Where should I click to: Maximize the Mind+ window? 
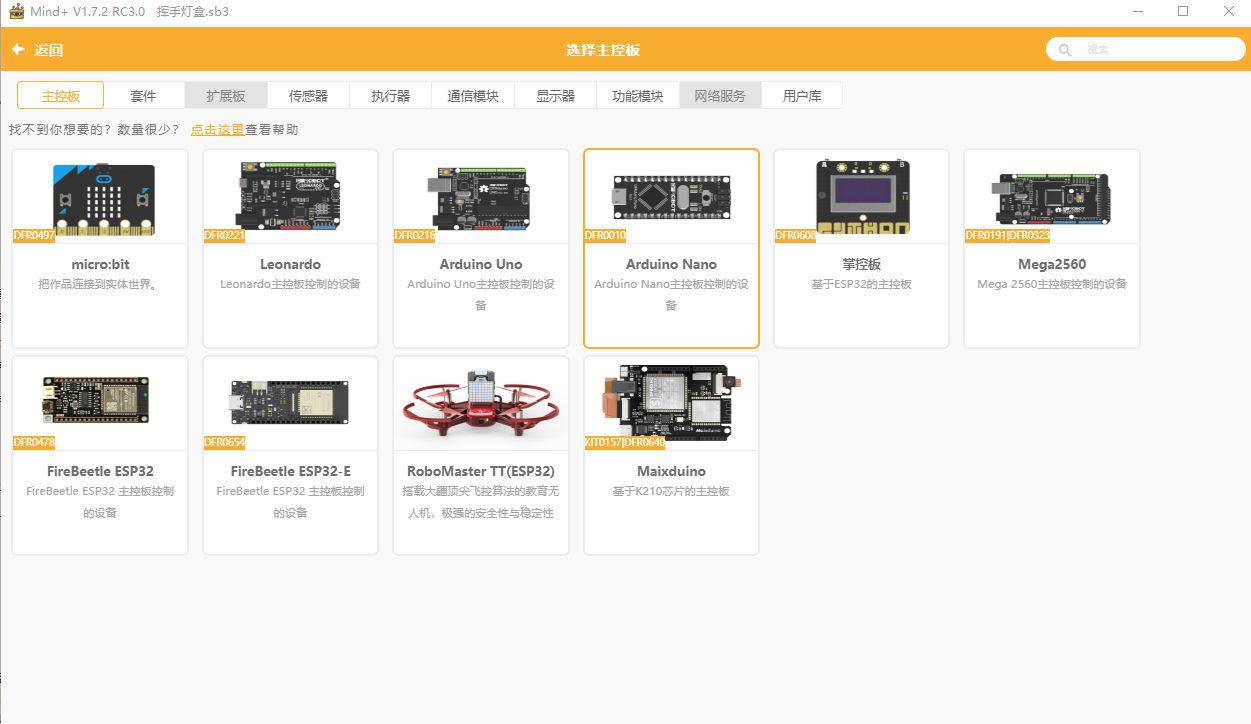pyautogui.click(x=1183, y=11)
